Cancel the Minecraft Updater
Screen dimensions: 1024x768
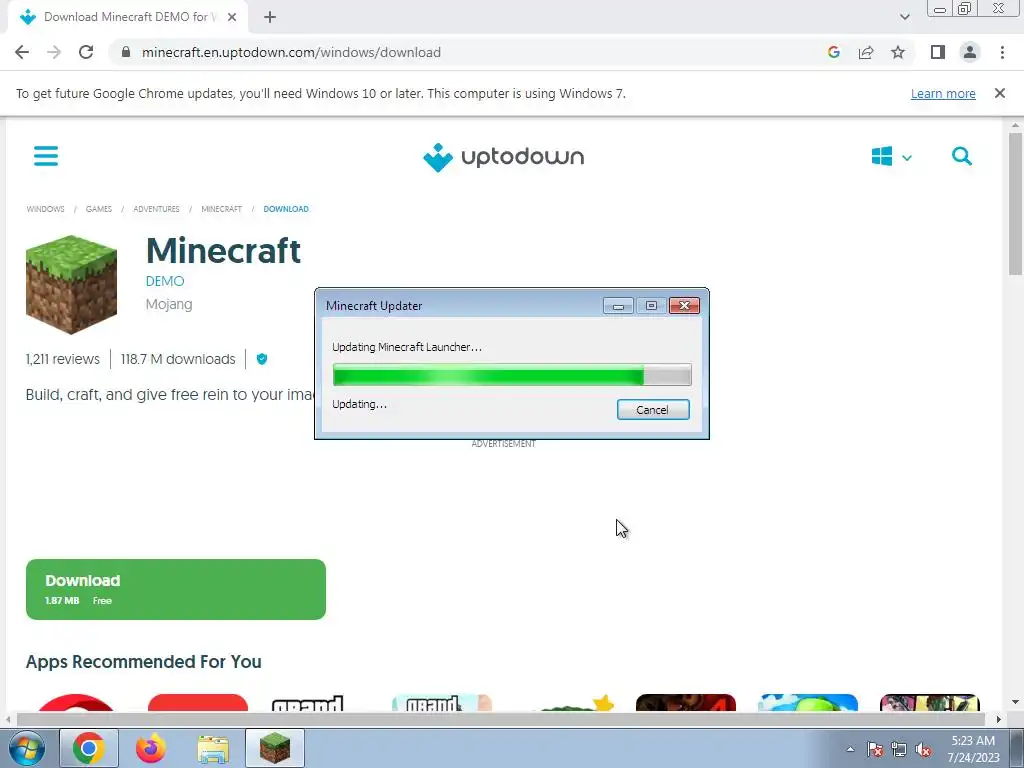click(x=653, y=409)
